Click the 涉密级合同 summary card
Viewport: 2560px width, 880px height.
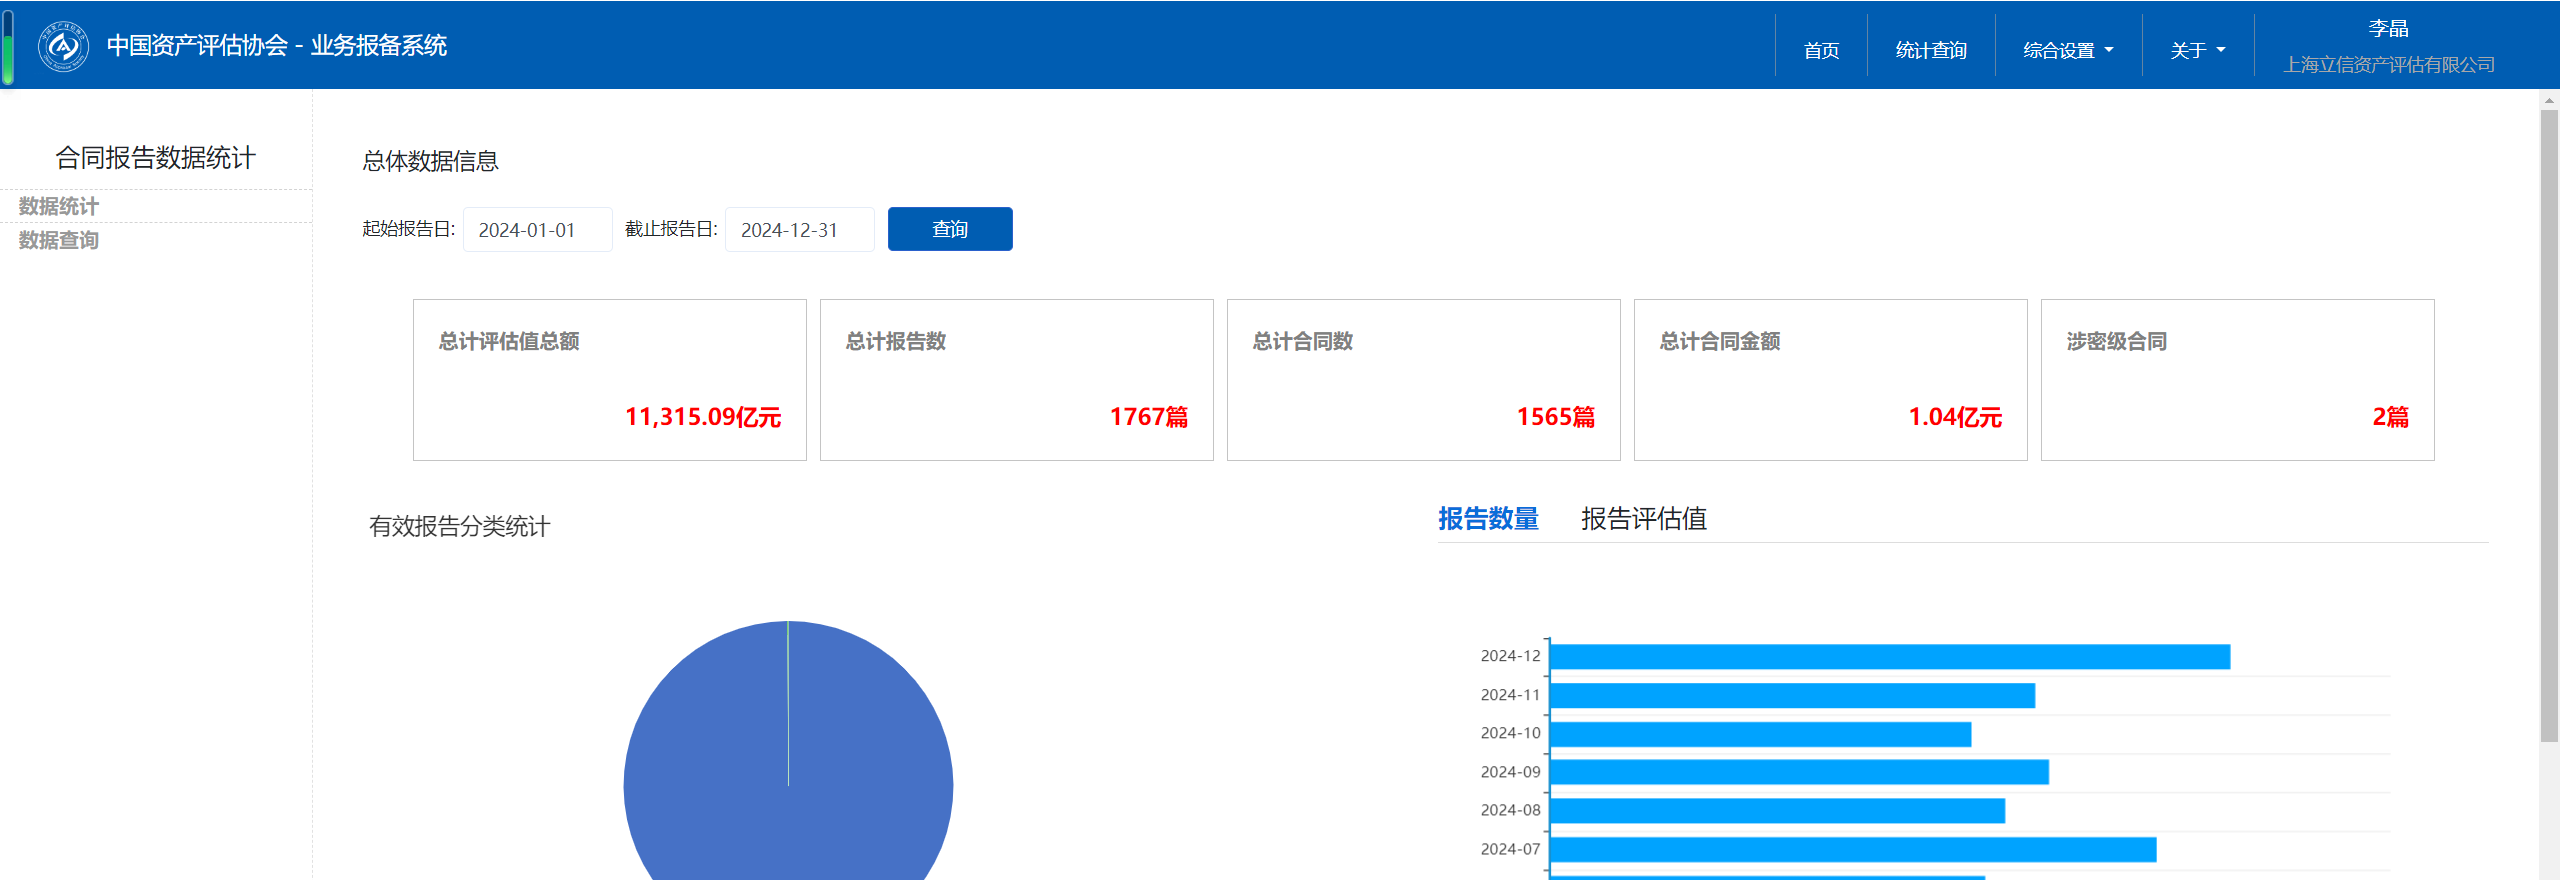[x=2237, y=380]
